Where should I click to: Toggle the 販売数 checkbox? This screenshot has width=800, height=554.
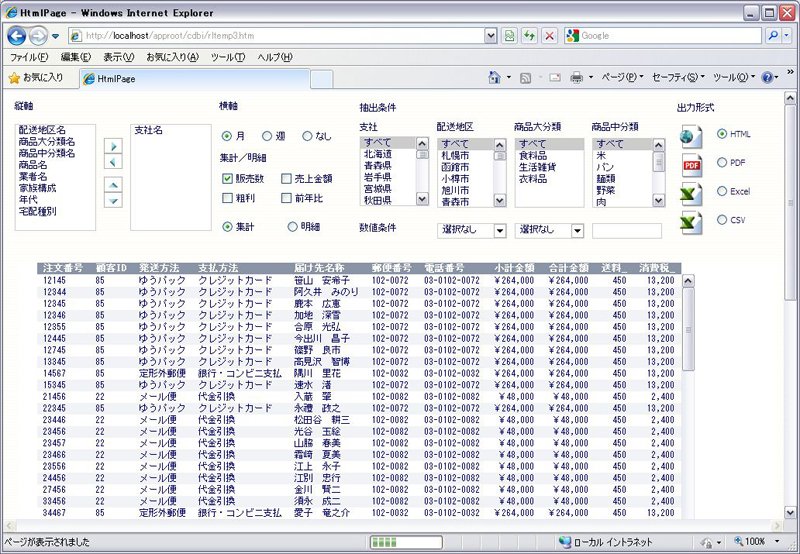[x=228, y=179]
